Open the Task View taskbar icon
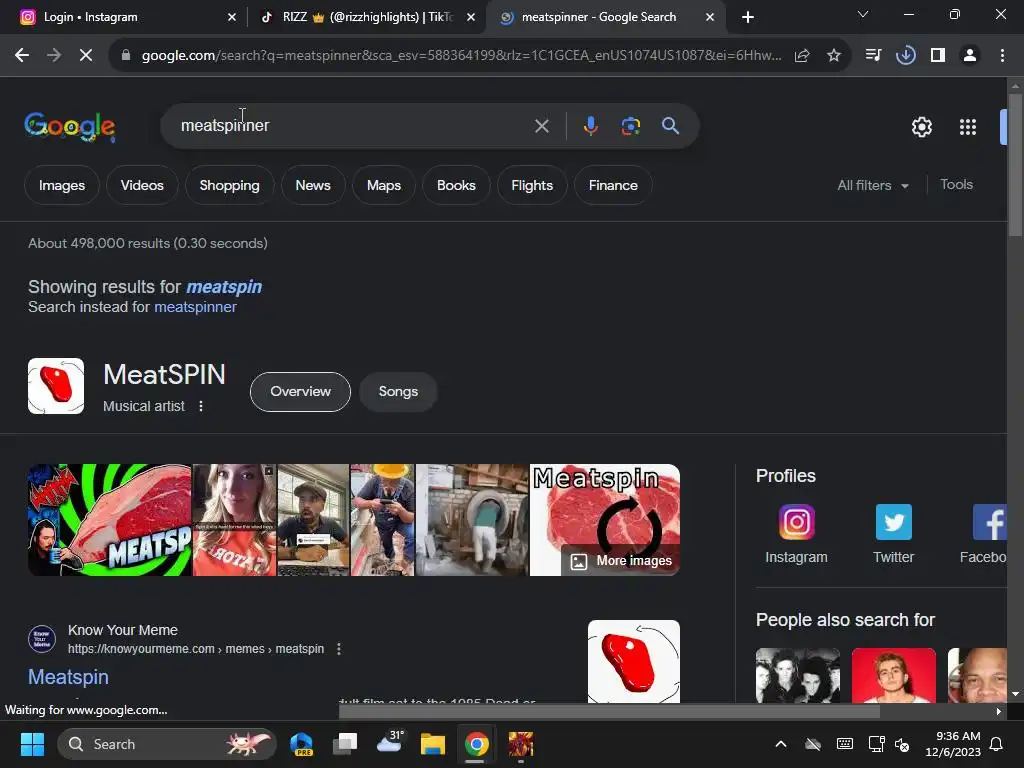 point(345,744)
